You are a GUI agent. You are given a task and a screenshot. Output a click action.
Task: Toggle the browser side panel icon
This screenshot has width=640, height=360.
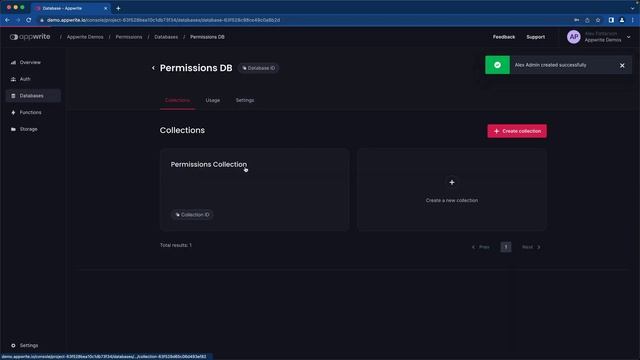(611, 20)
